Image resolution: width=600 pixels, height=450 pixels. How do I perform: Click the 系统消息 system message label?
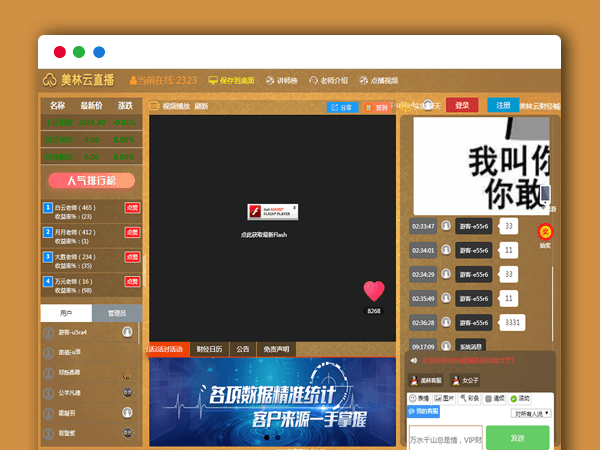(x=471, y=346)
